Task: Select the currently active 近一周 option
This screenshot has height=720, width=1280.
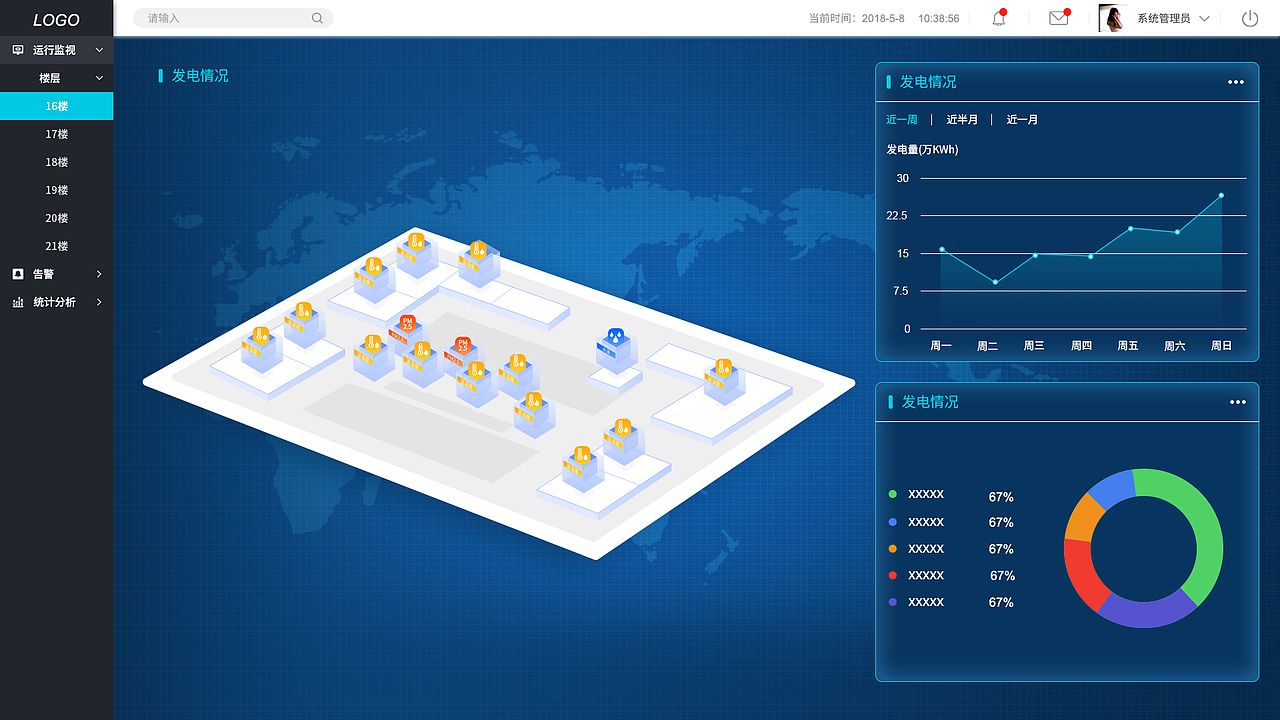Action: click(x=901, y=119)
